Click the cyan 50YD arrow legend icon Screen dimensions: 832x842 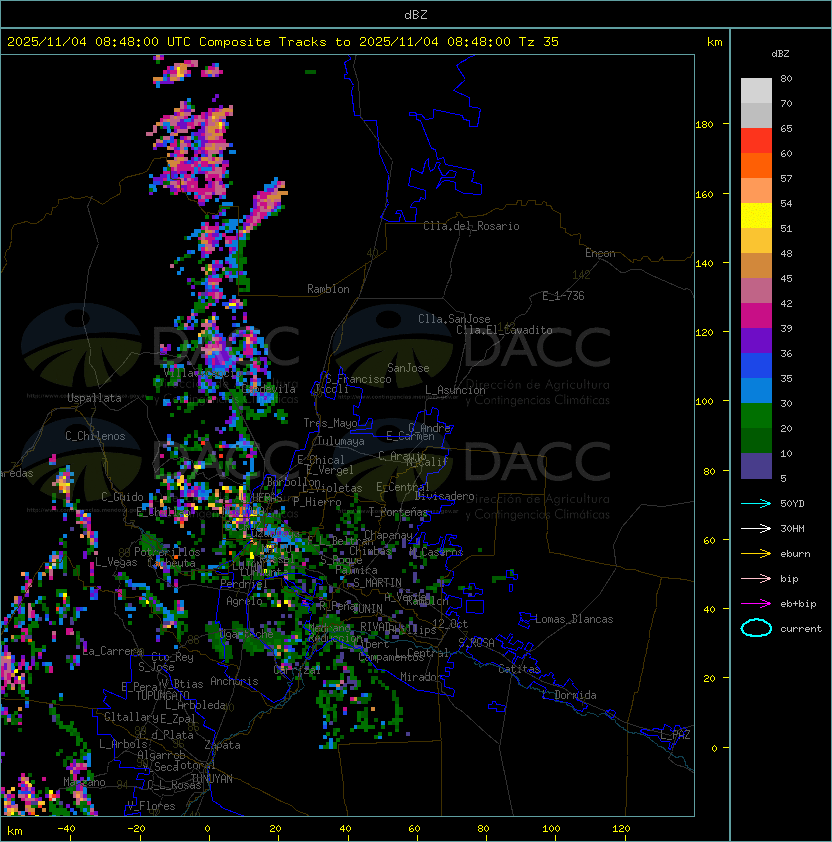point(756,503)
